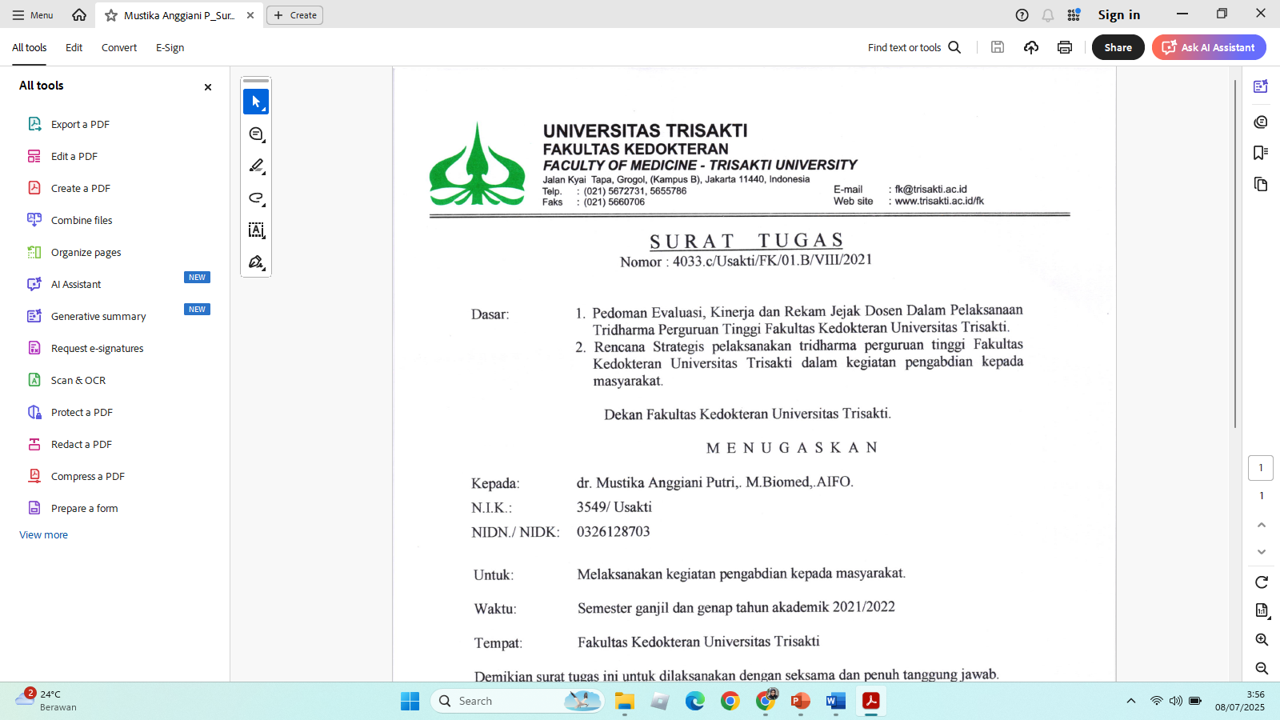Go to next page arrow
Viewport: 1280px width, 720px height.
click(1261, 552)
